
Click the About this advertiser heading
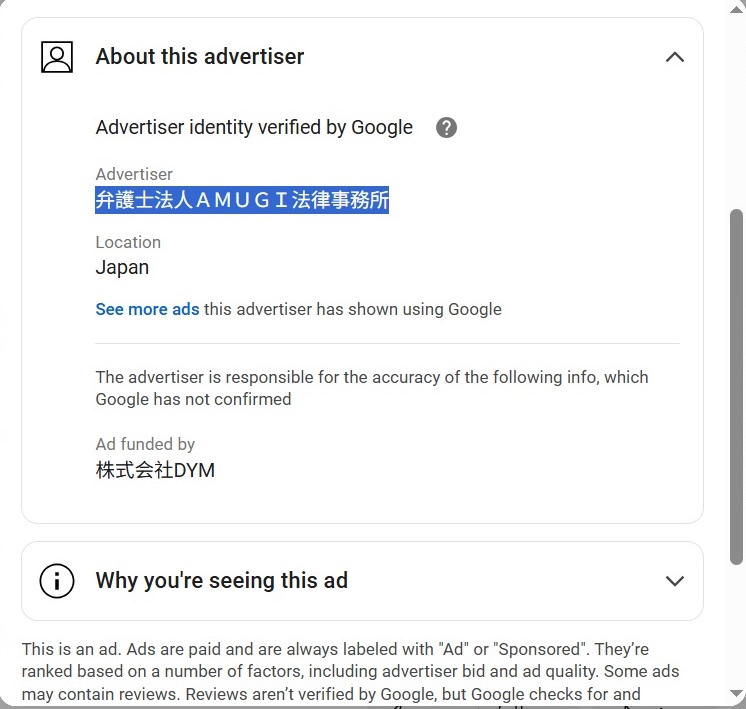200,57
